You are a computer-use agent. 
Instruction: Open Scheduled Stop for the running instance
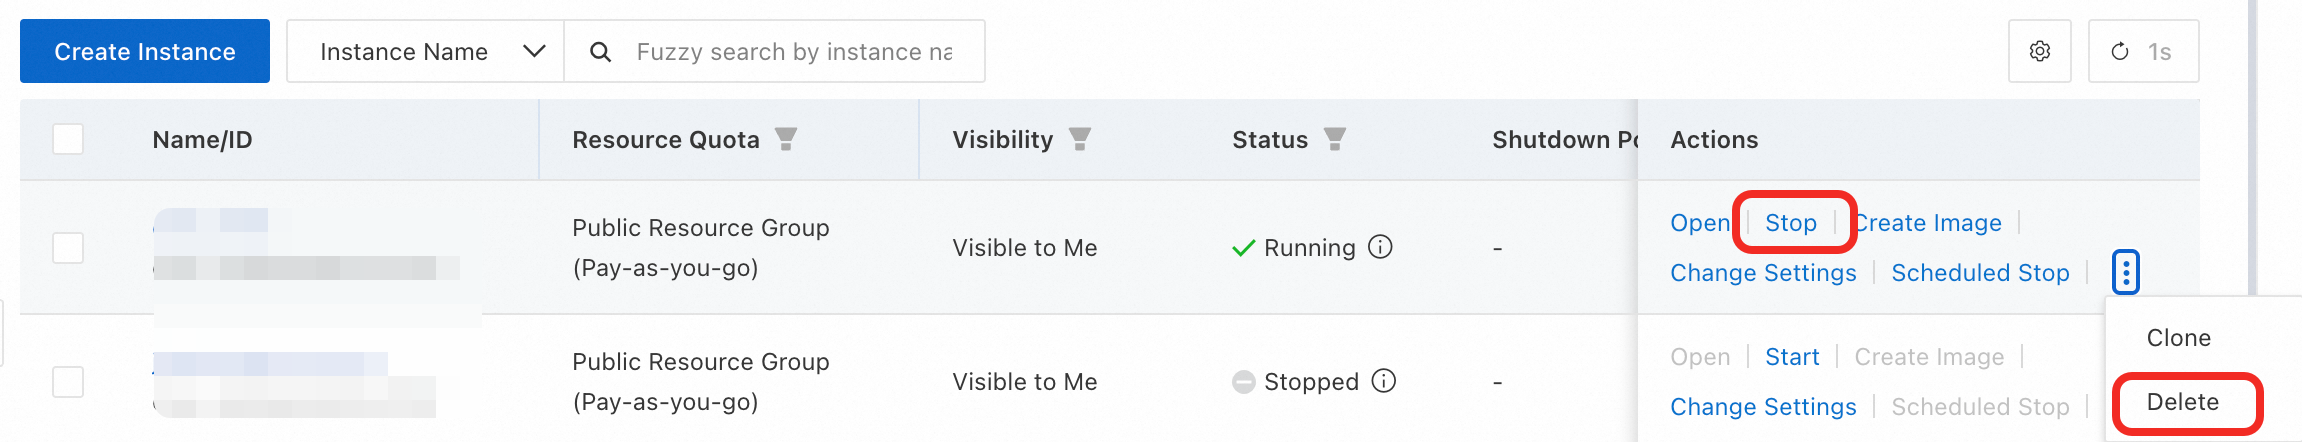point(1980,273)
